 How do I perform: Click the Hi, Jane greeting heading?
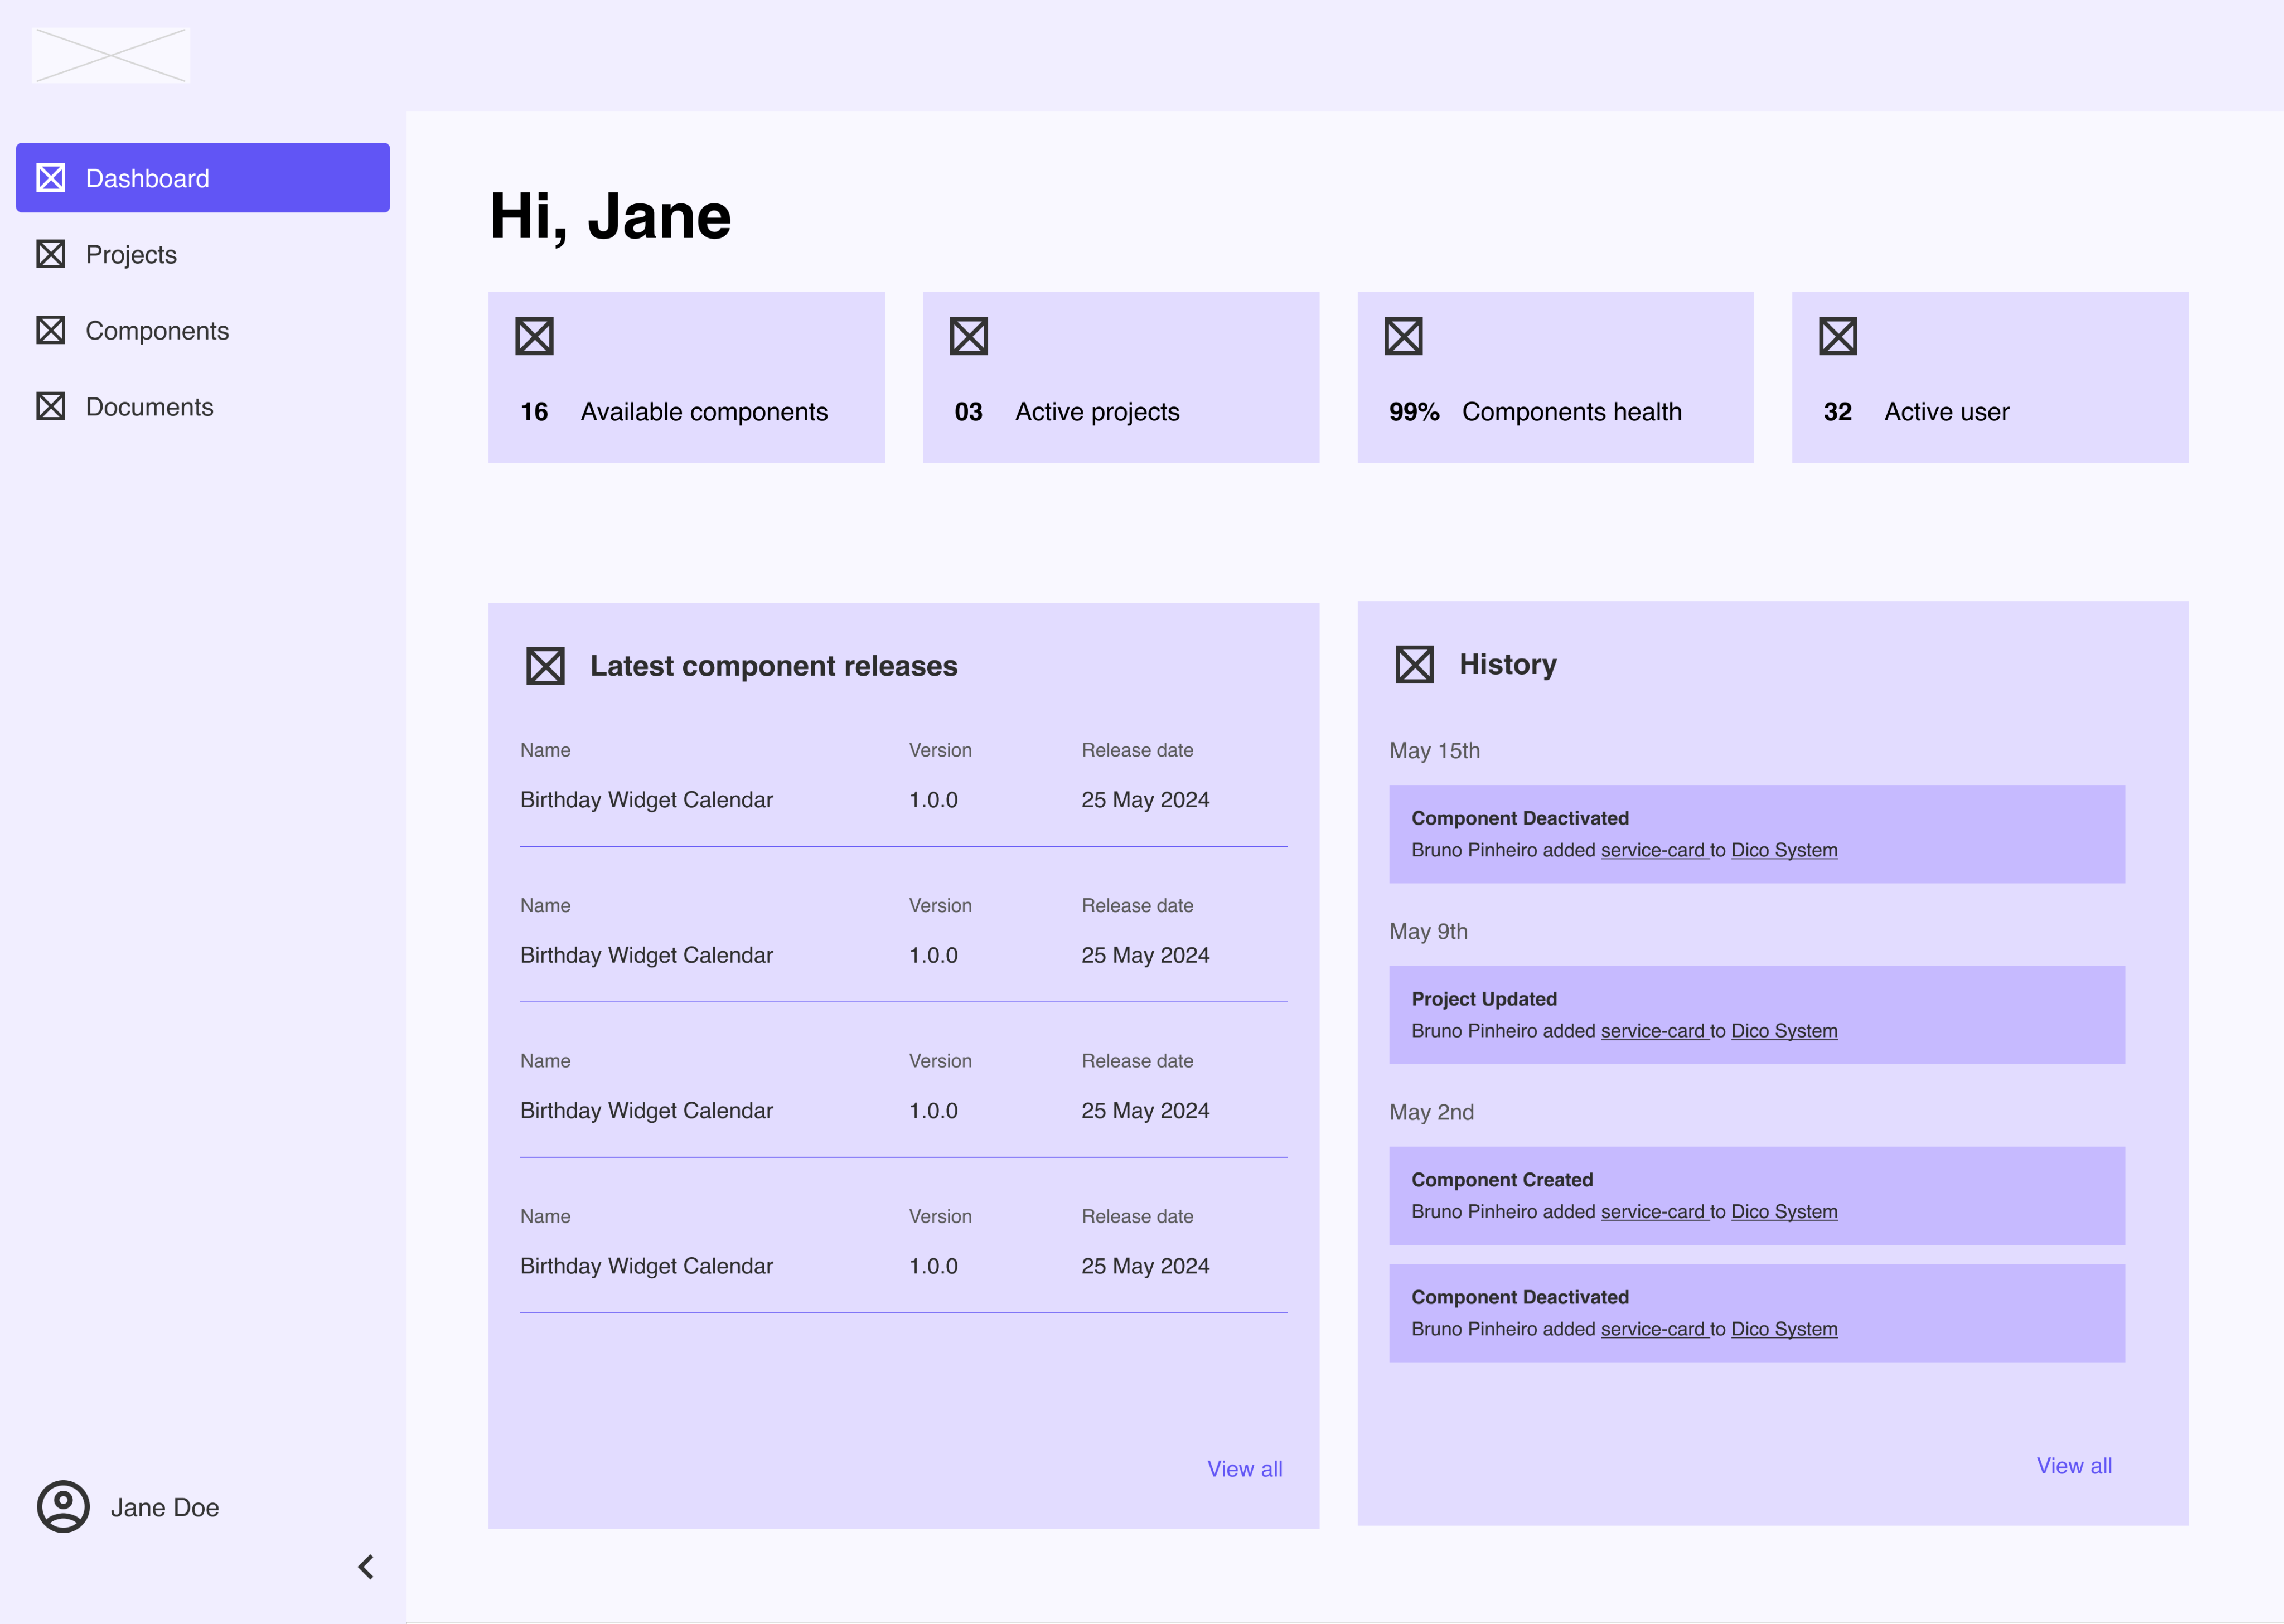tap(610, 216)
